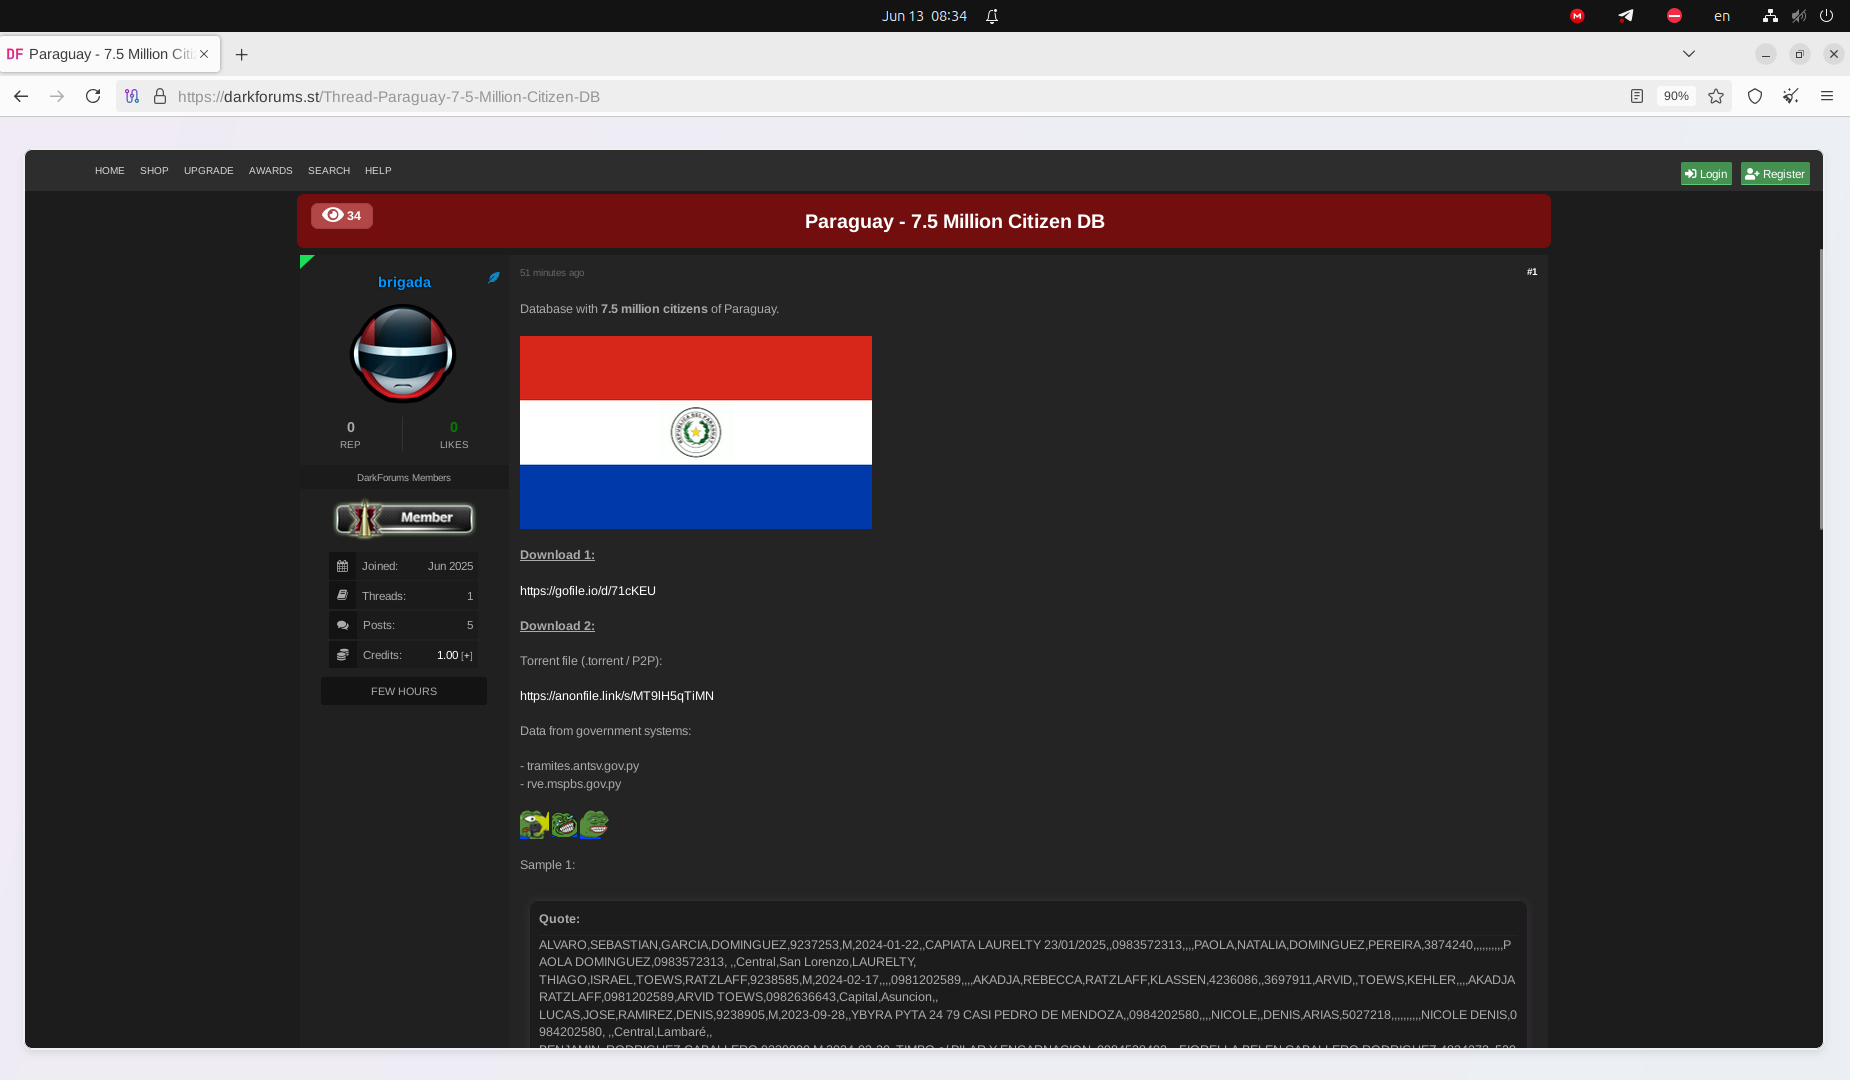Click the eye views counter badge
Image resolution: width=1850 pixels, height=1080 pixels.
(342, 216)
